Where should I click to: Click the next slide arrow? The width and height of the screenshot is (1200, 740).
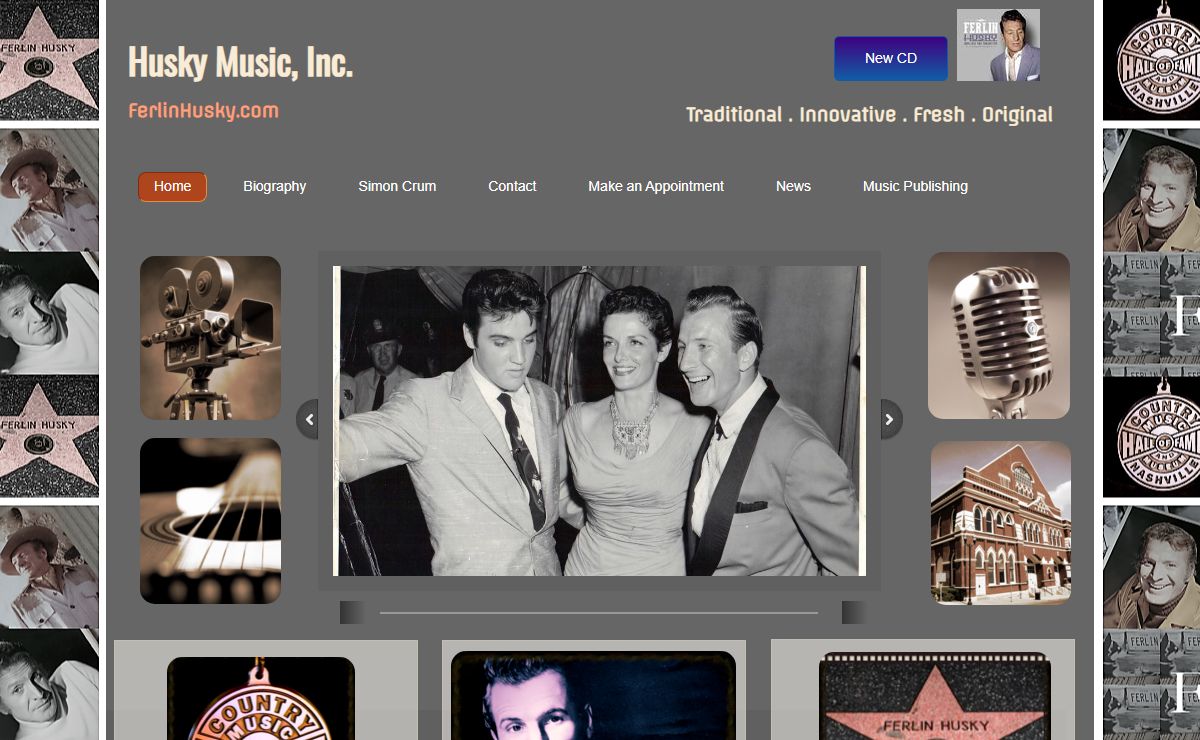pyautogui.click(x=891, y=419)
